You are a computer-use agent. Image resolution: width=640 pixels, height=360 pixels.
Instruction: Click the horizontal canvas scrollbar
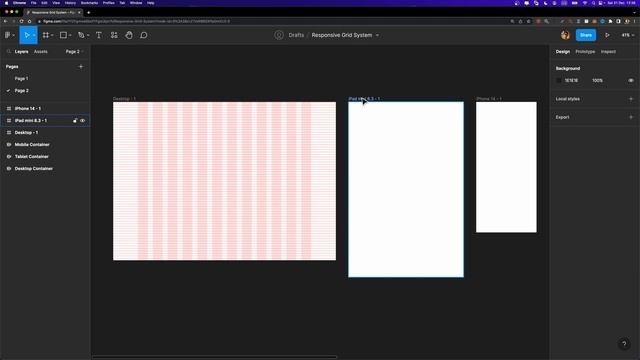(x=215, y=357)
